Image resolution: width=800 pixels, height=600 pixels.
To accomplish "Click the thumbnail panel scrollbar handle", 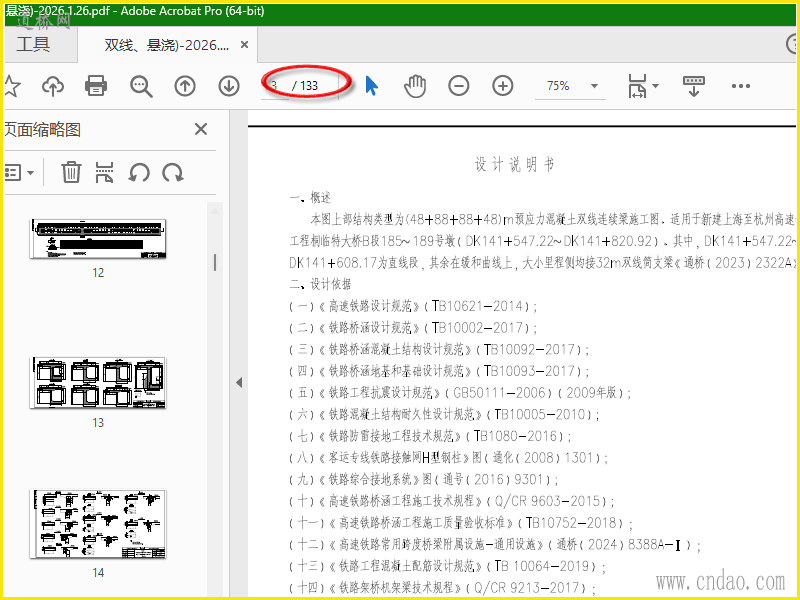I will click(215, 262).
